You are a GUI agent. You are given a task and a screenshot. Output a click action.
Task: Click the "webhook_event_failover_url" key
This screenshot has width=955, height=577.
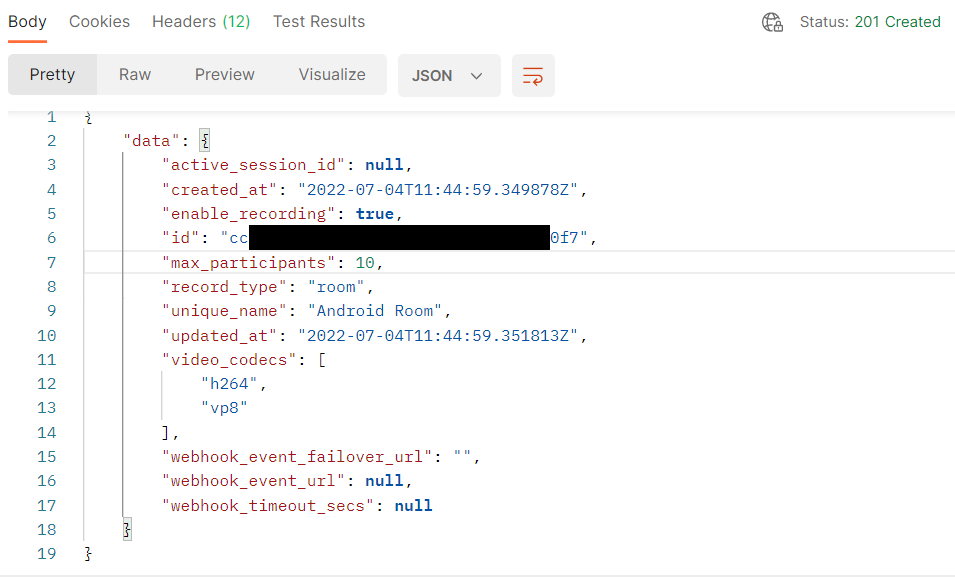297,456
